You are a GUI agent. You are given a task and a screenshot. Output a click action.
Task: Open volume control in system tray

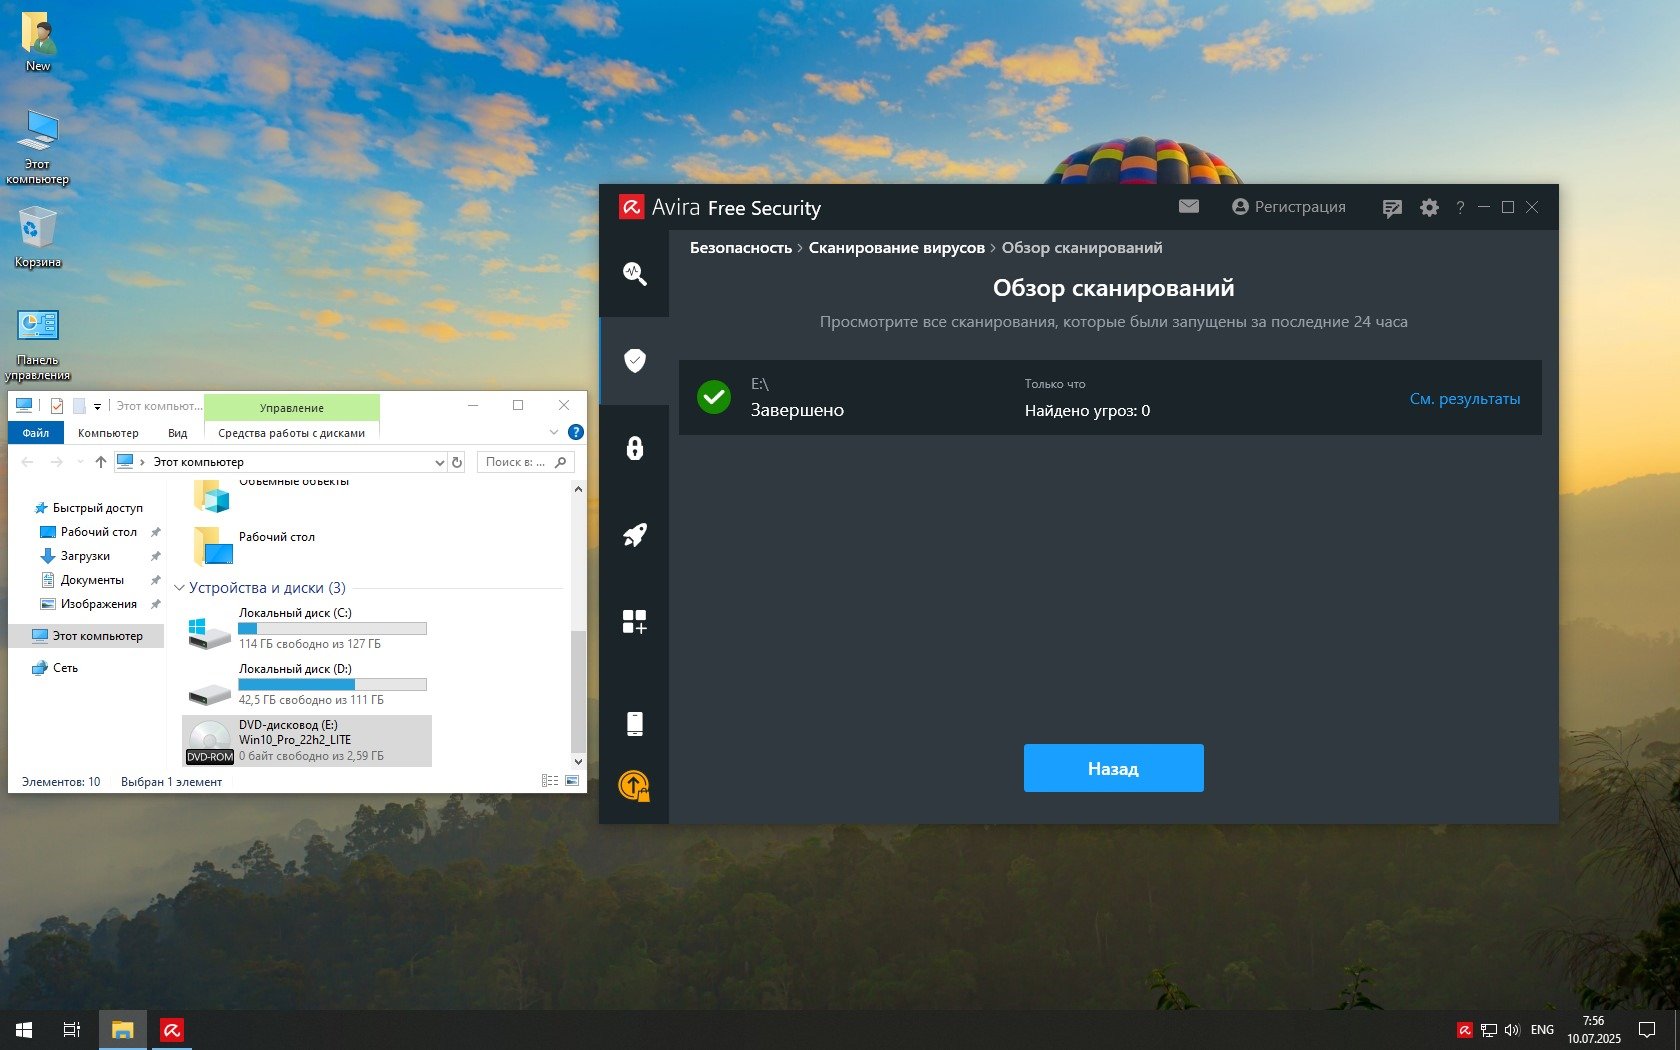point(1511,1030)
